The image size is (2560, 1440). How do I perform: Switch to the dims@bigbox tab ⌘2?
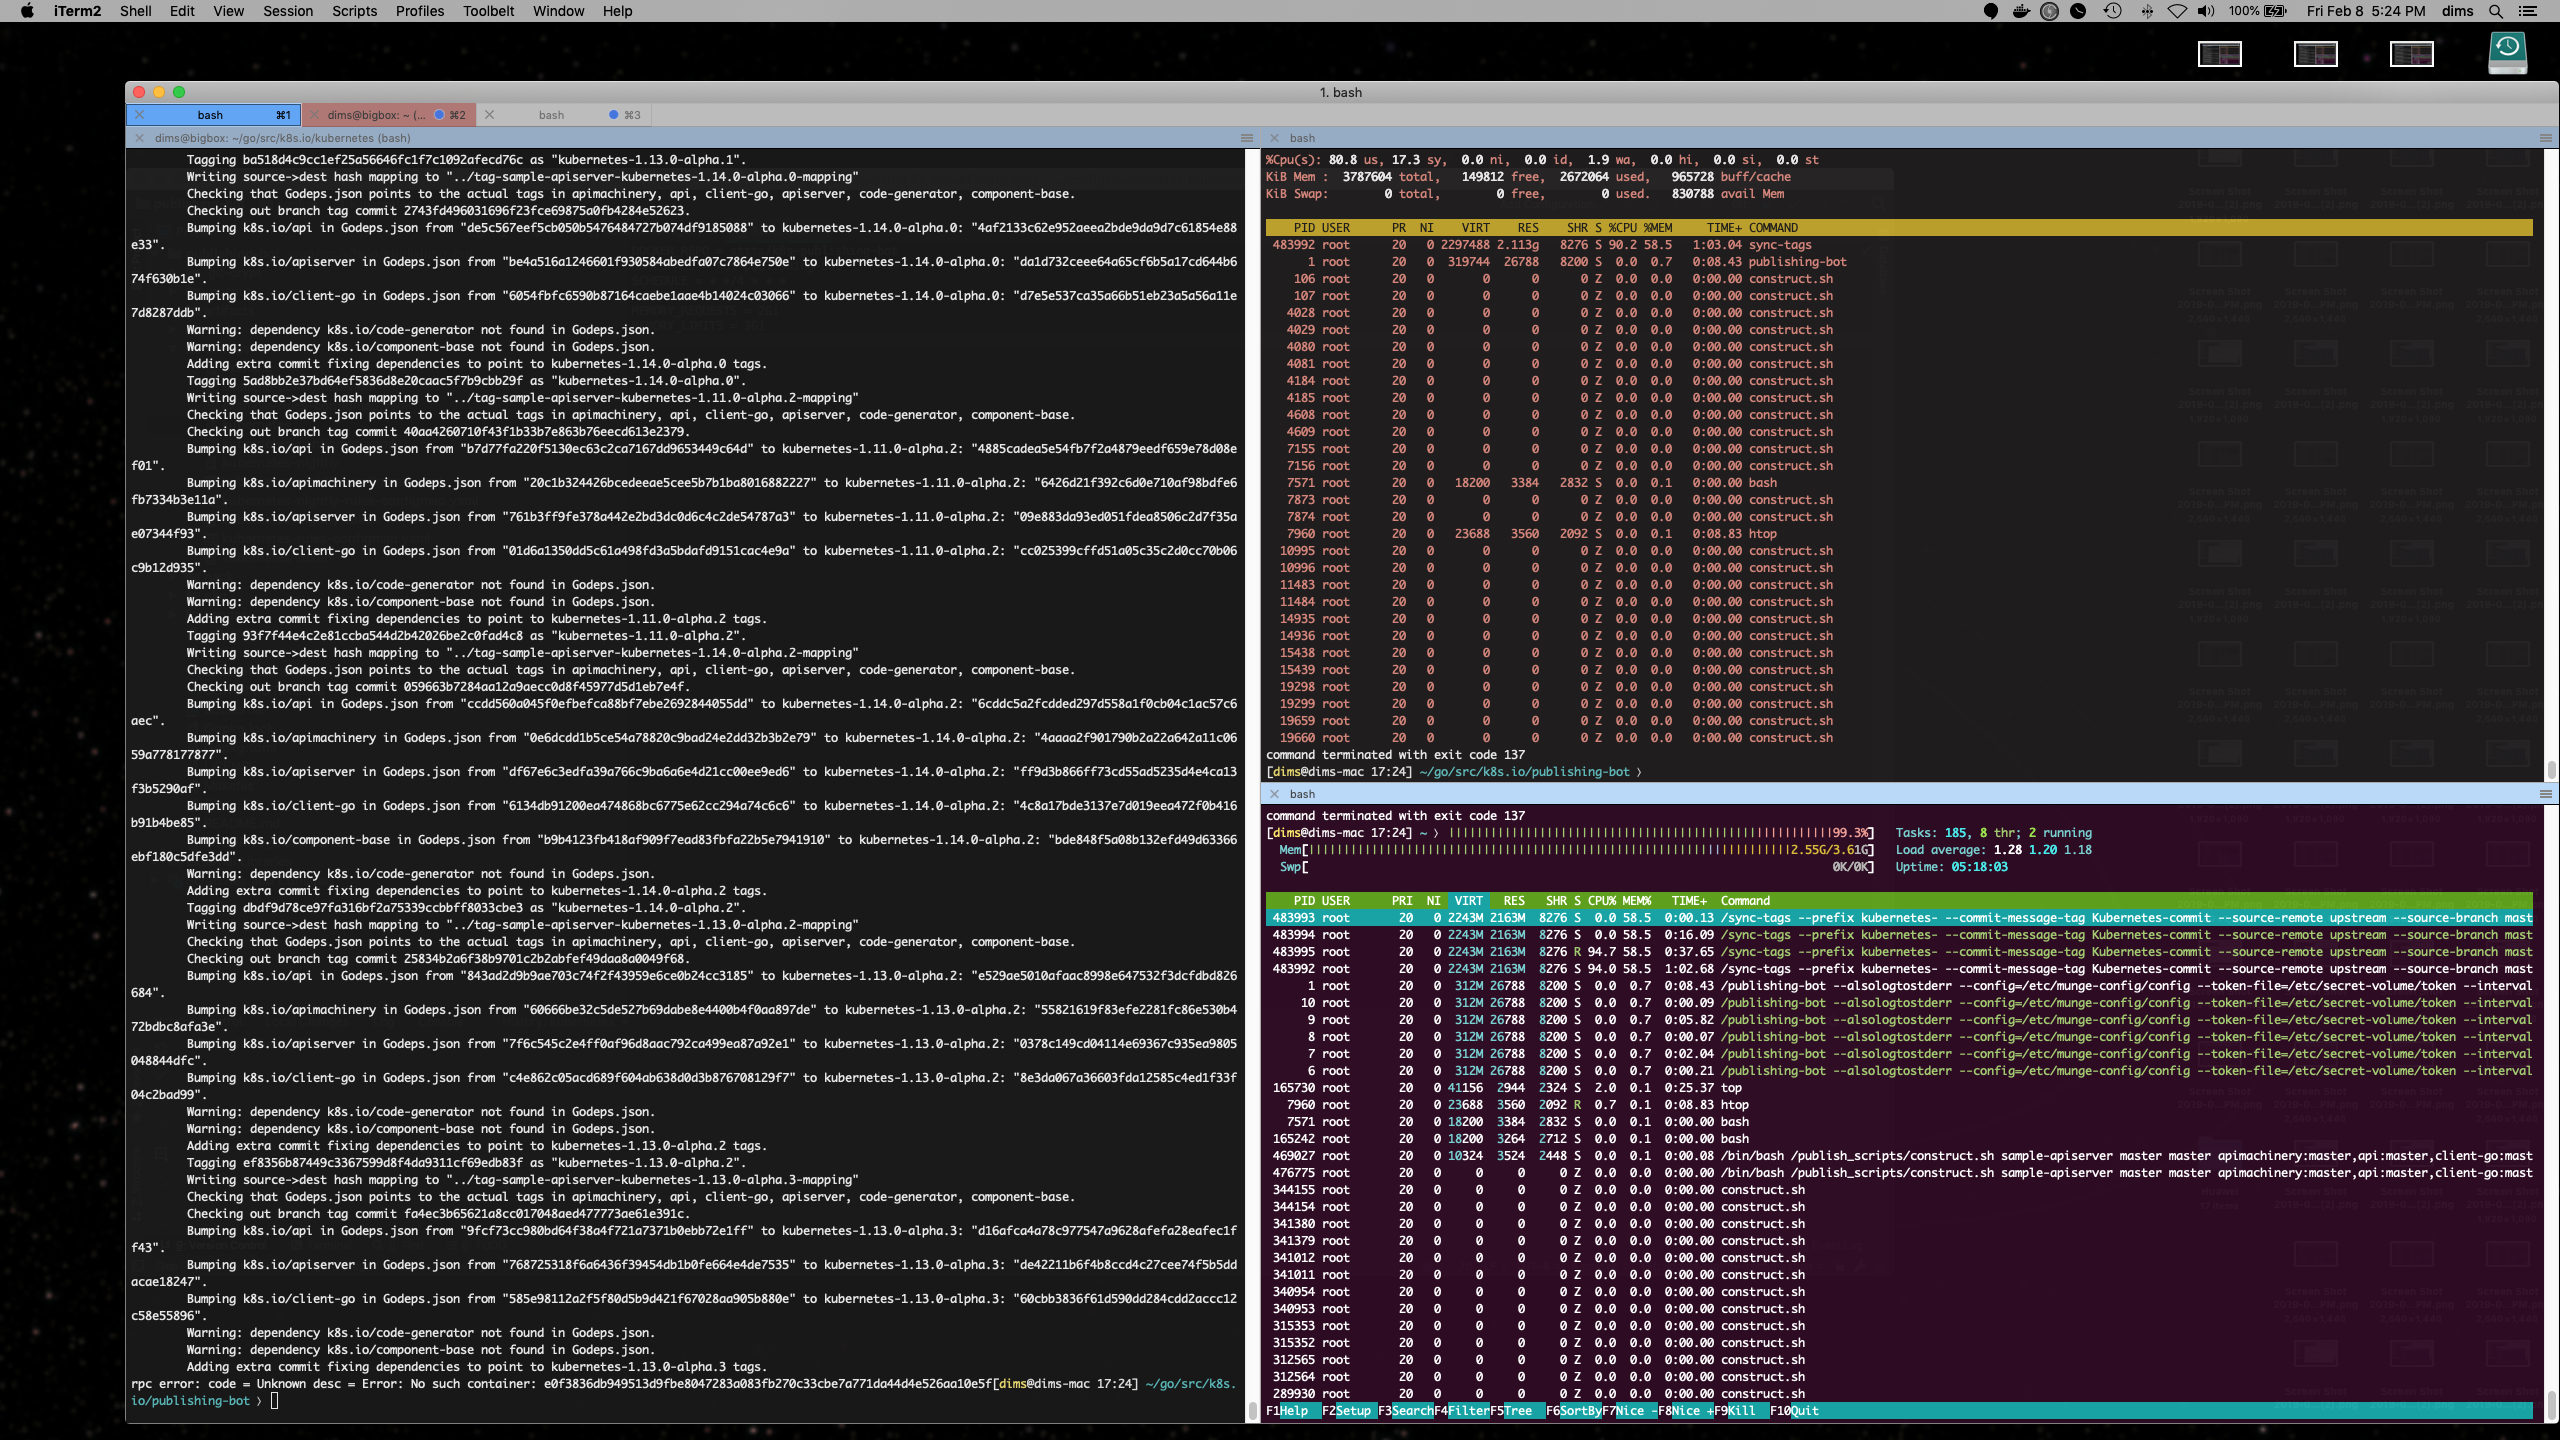tap(389, 115)
